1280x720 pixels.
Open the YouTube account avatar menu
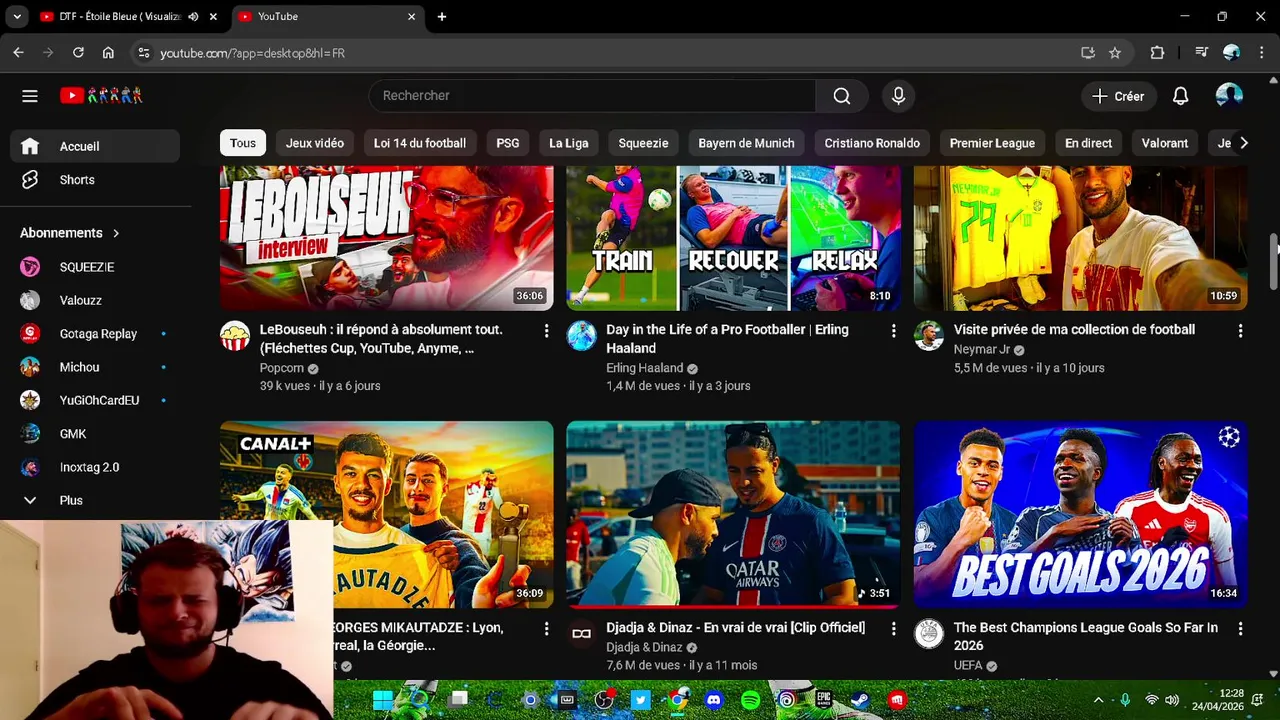(1229, 96)
